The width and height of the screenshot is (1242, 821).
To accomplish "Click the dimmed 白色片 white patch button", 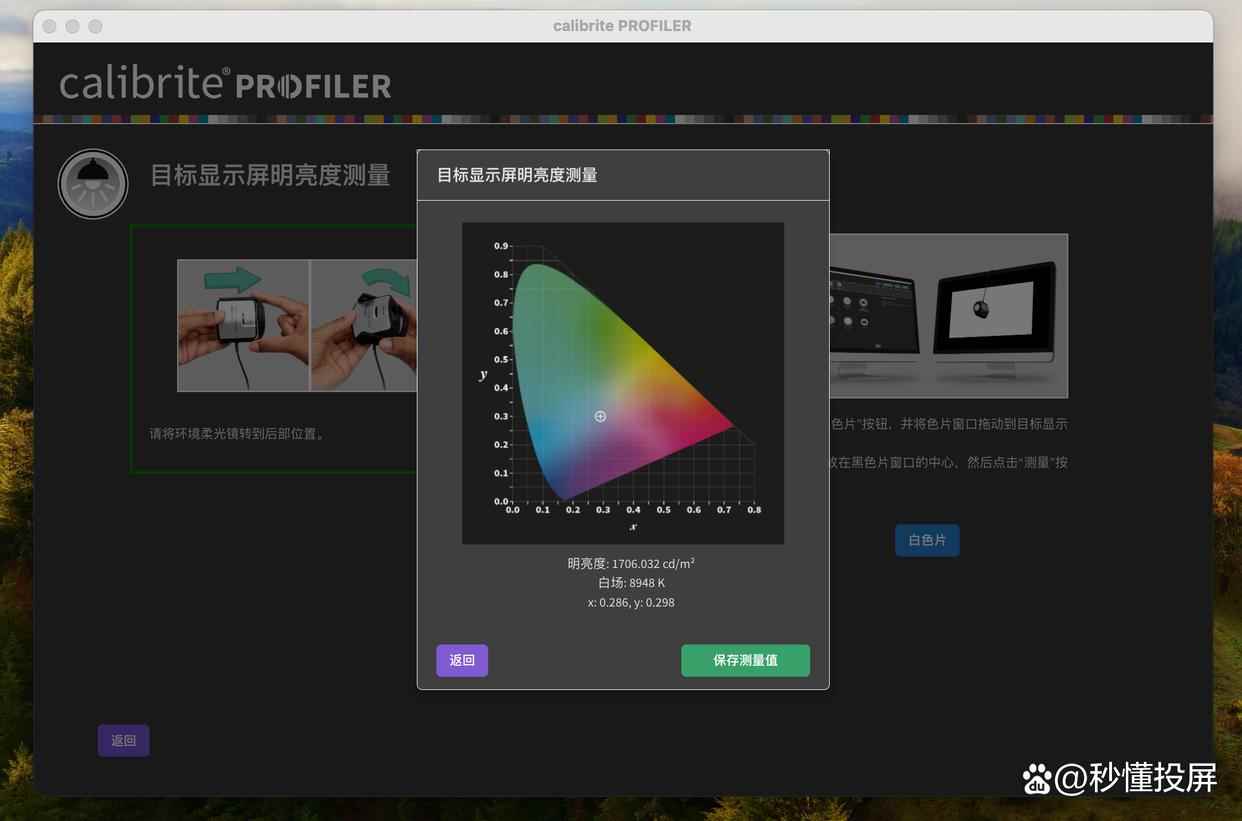I will pos(926,540).
